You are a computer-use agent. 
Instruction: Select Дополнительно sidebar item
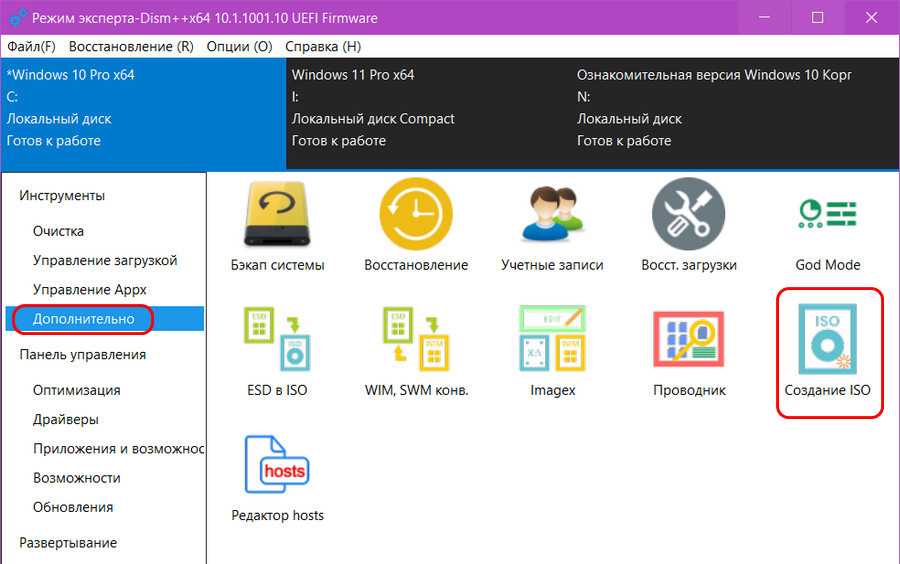coord(104,319)
